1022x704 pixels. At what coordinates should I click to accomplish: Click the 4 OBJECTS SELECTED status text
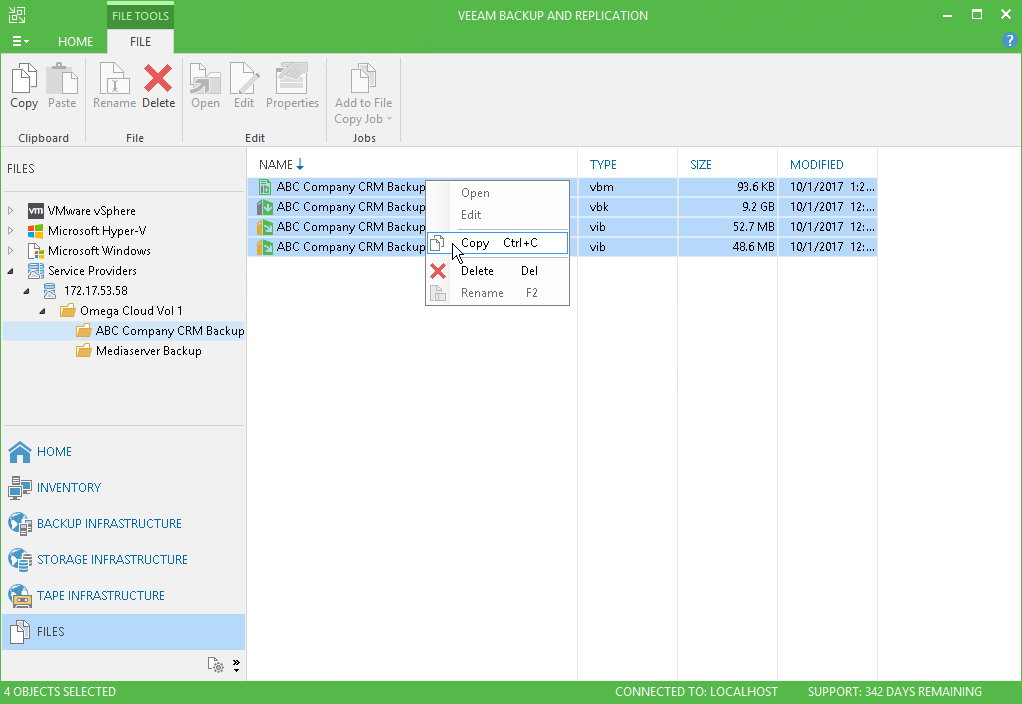coord(60,692)
